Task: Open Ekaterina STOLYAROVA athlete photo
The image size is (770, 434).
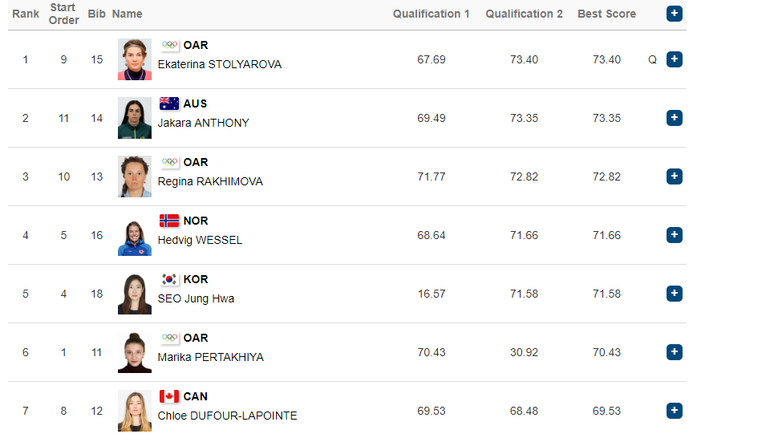Action: click(x=135, y=59)
